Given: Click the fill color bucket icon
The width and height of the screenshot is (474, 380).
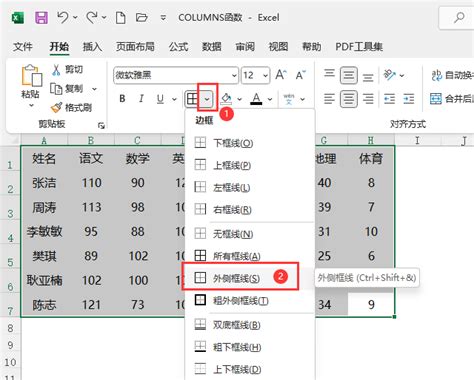Looking at the screenshot, I should click(226, 99).
